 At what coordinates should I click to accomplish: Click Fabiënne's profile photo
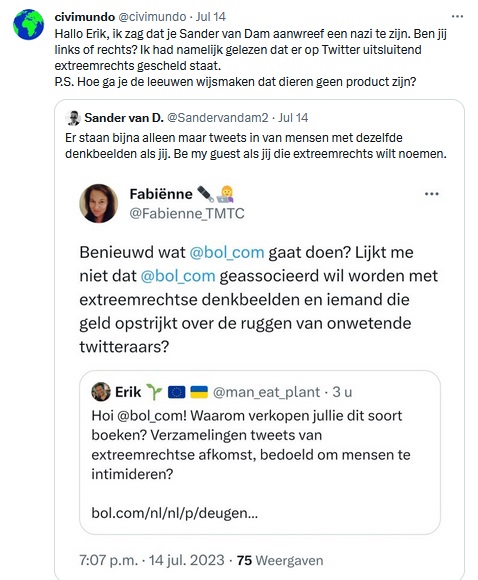coord(98,203)
